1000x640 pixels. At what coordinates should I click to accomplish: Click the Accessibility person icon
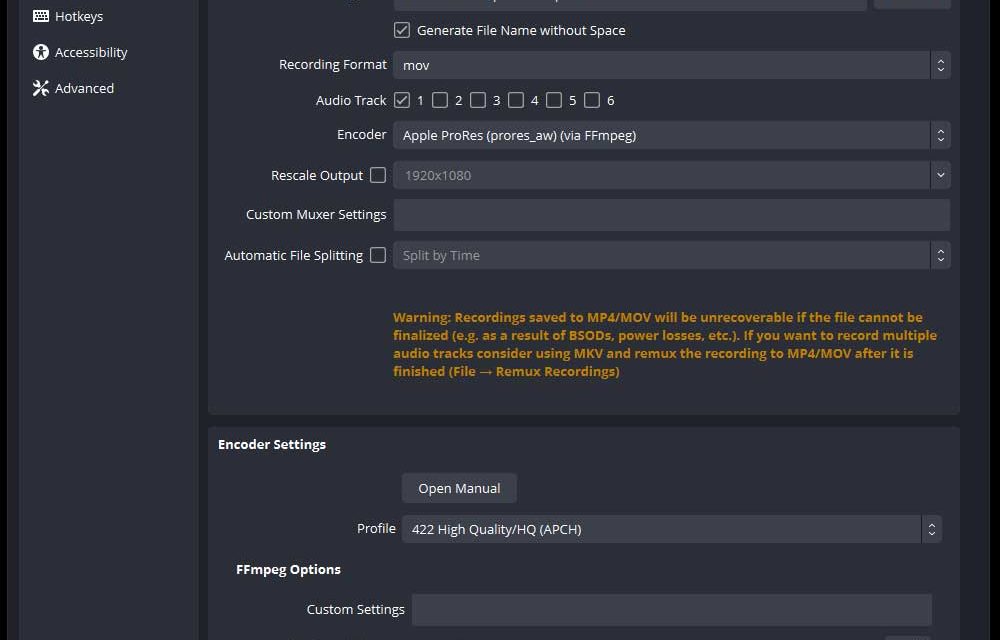tap(41, 52)
